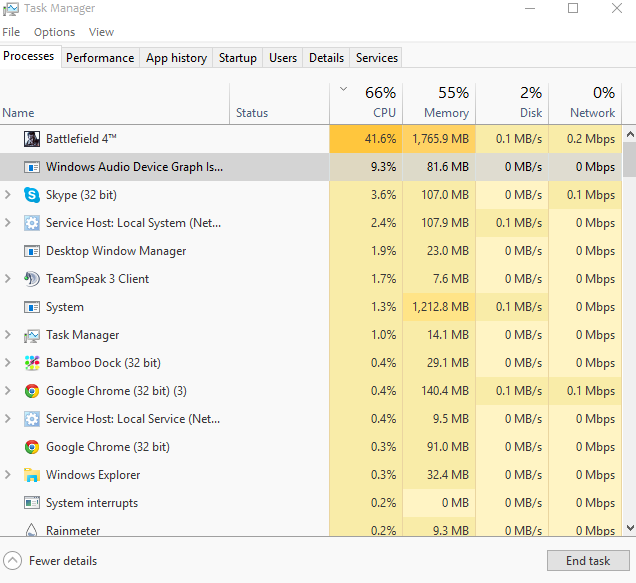Click the Service Host: Local System gear icon
Viewport: 636px width, 583px height.
32,223
